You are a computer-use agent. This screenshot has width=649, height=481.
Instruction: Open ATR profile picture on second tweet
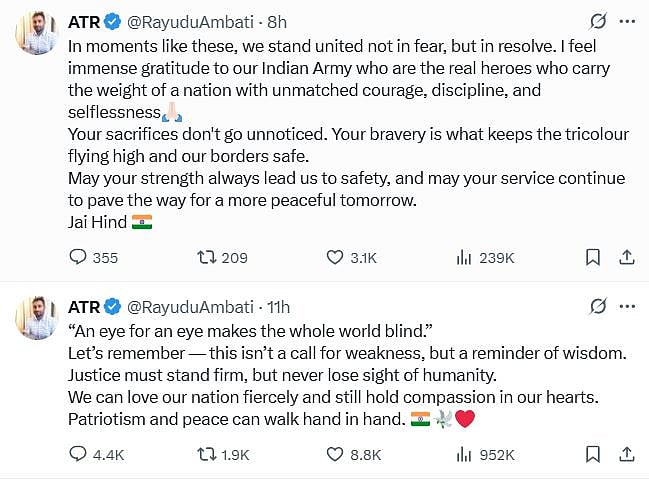pos(35,318)
